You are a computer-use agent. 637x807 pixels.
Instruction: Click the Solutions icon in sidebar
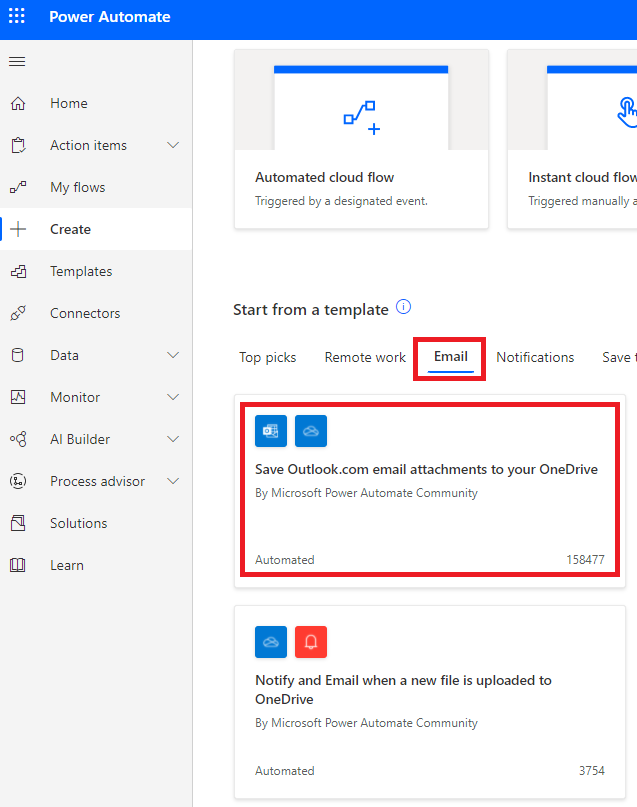click(x=18, y=523)
